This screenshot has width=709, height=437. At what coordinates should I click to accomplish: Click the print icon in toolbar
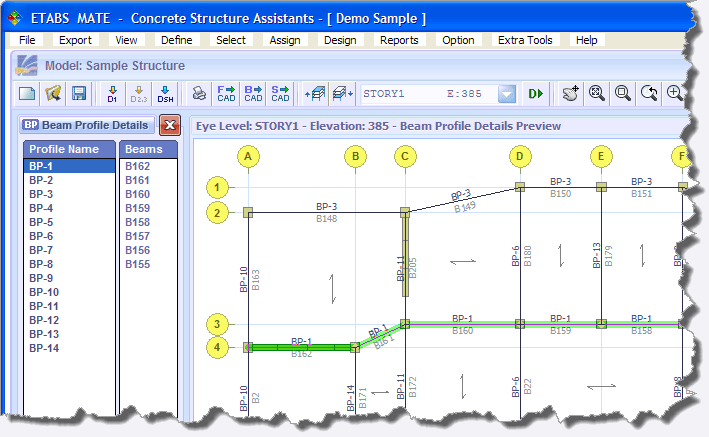[199, 93]
